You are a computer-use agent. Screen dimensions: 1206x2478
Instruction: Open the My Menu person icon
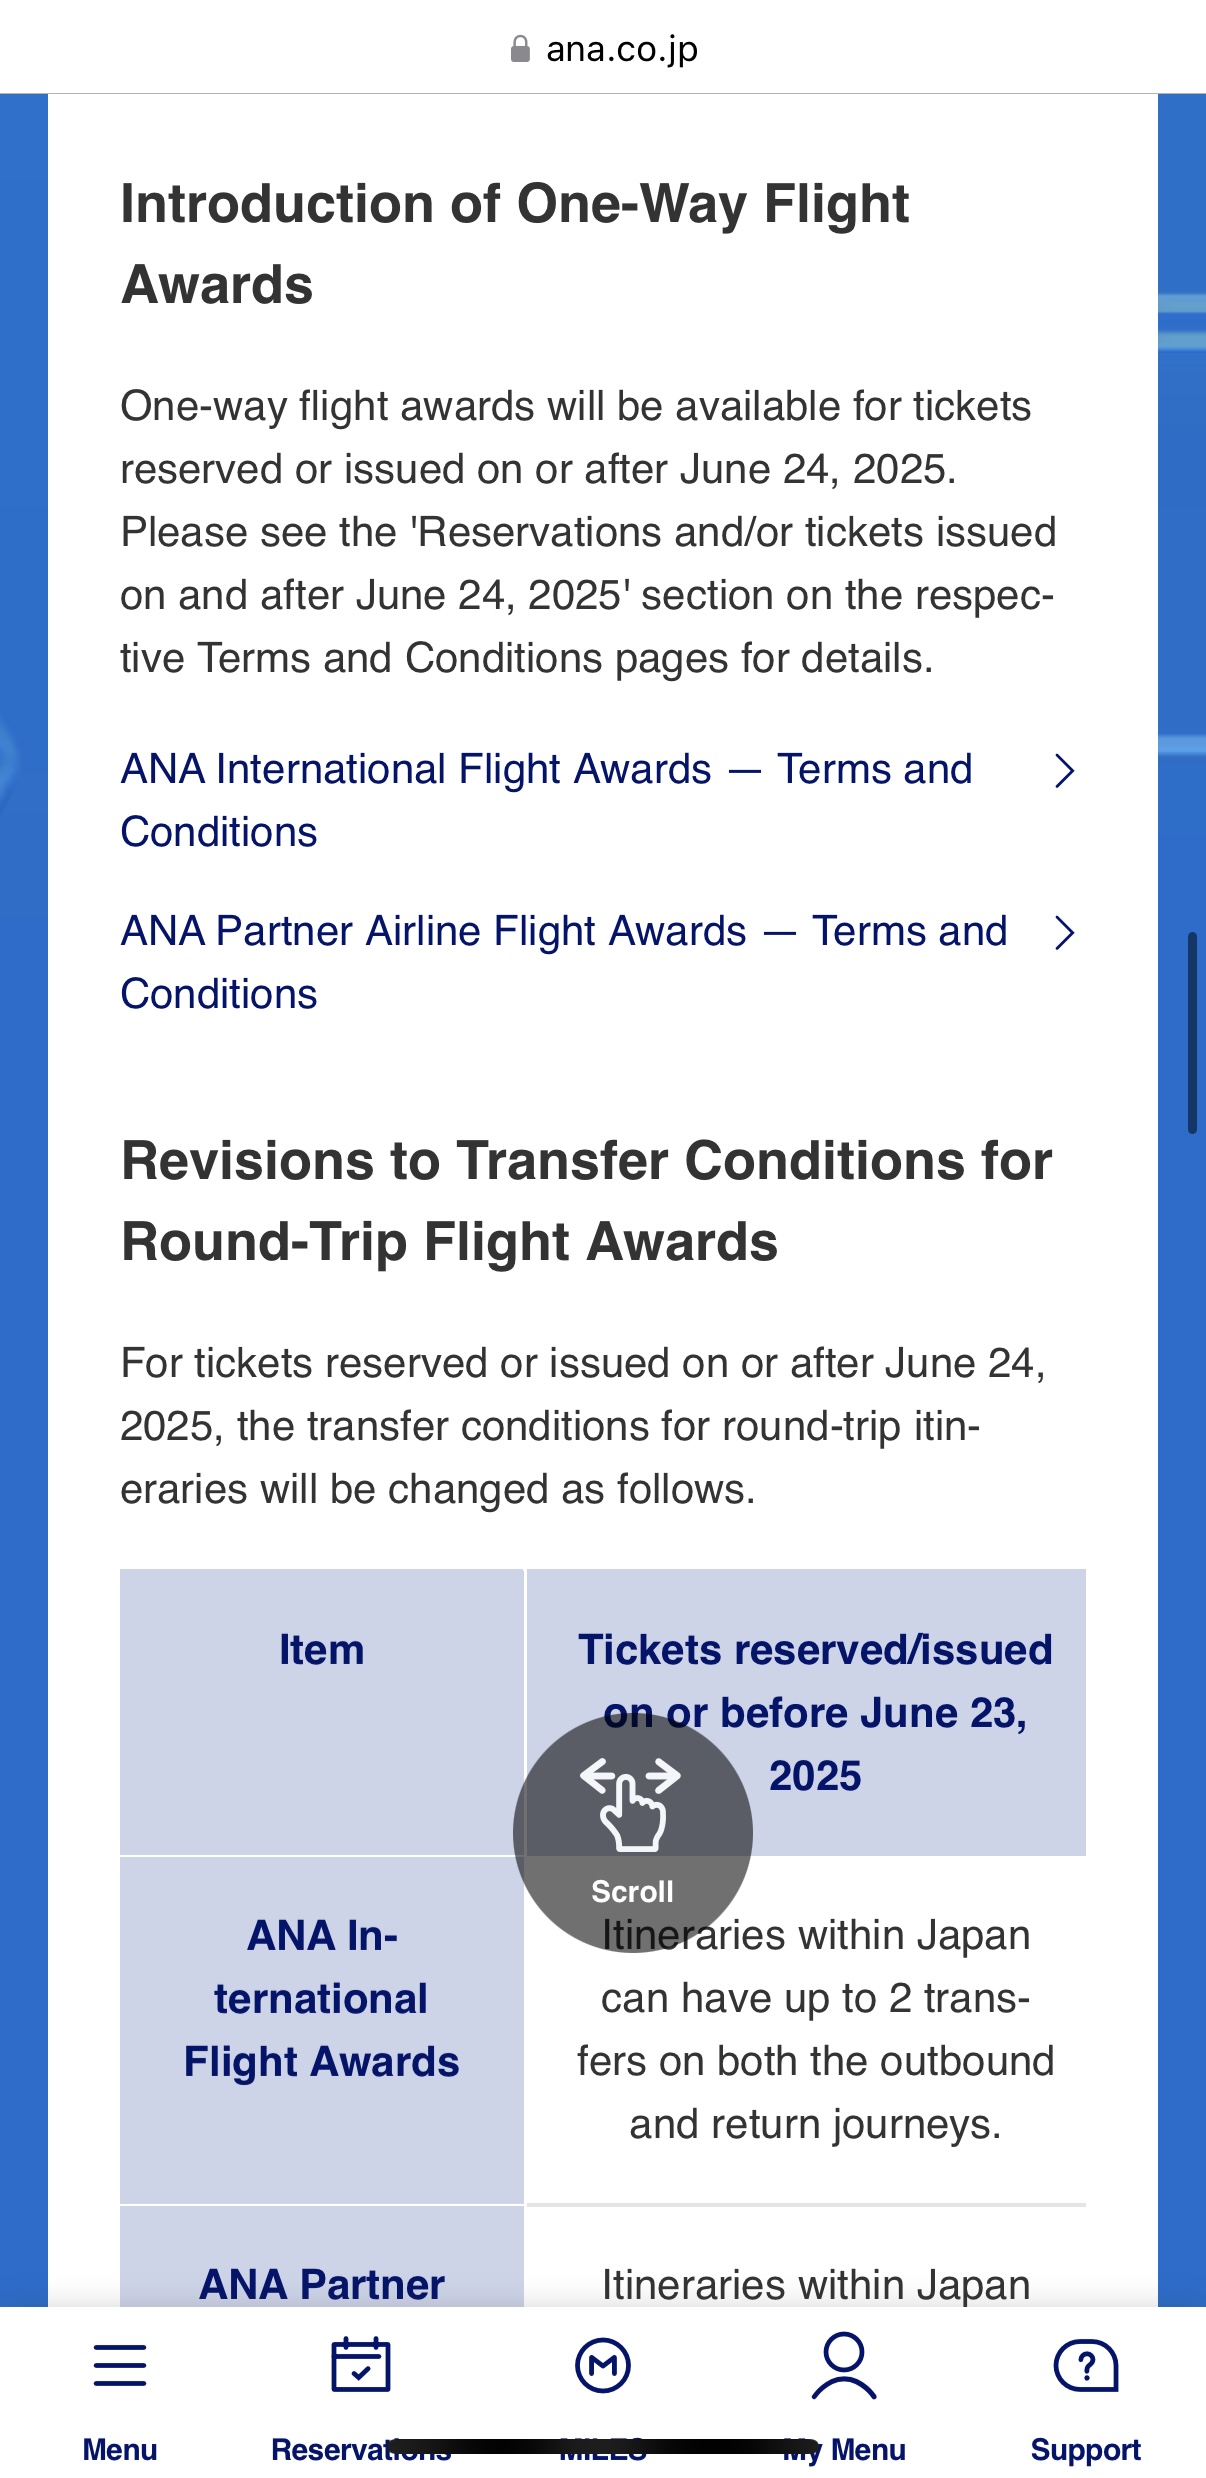[844, 2365]
